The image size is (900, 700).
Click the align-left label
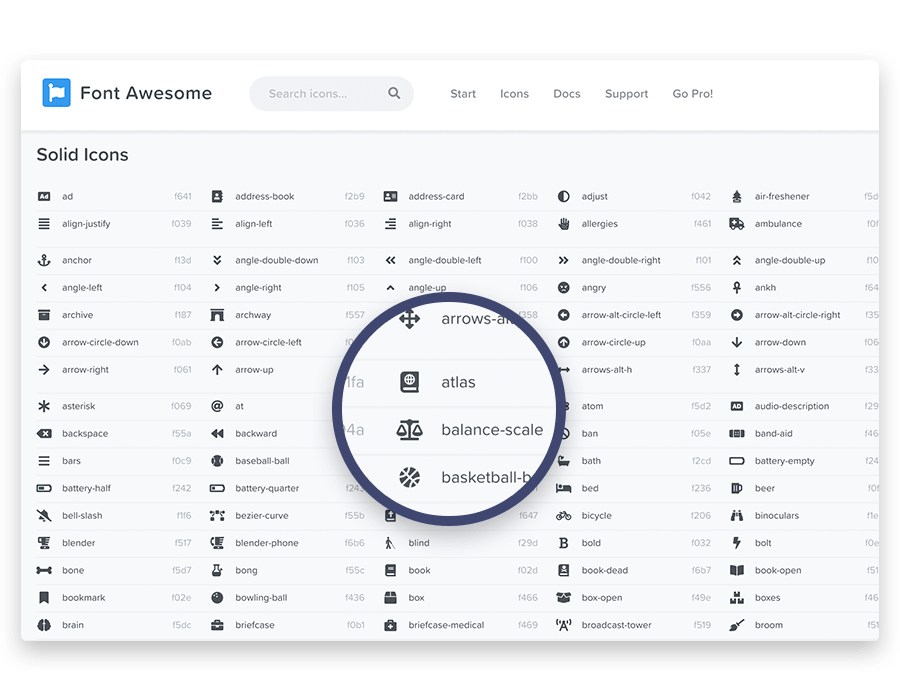coord(254,224)
